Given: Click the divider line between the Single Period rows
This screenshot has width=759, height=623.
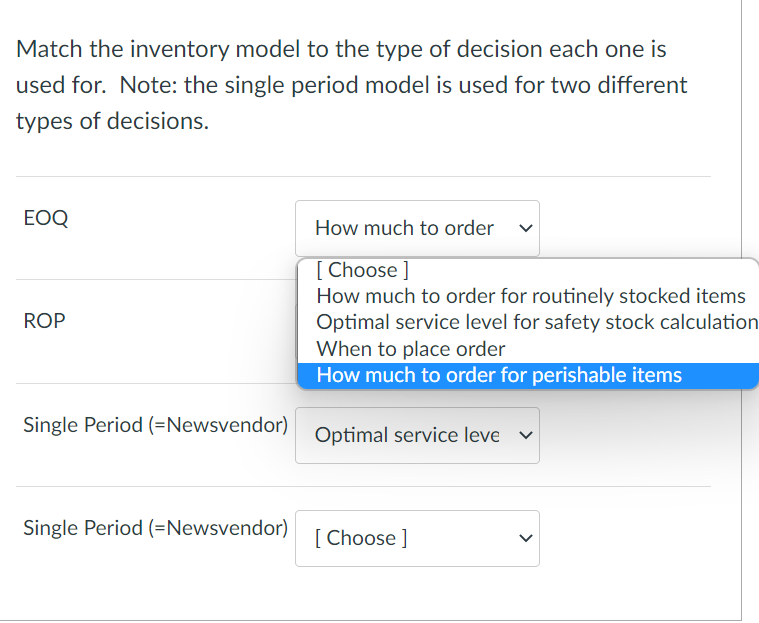Looking at the screenshot, I should (362, 486).
